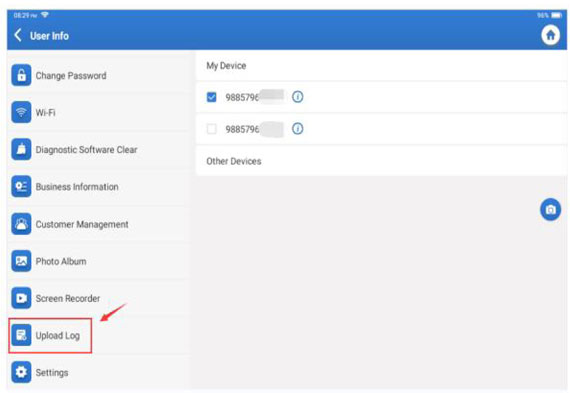
Task: Tap the battery indicator in status bar
Action: (557, 15)
